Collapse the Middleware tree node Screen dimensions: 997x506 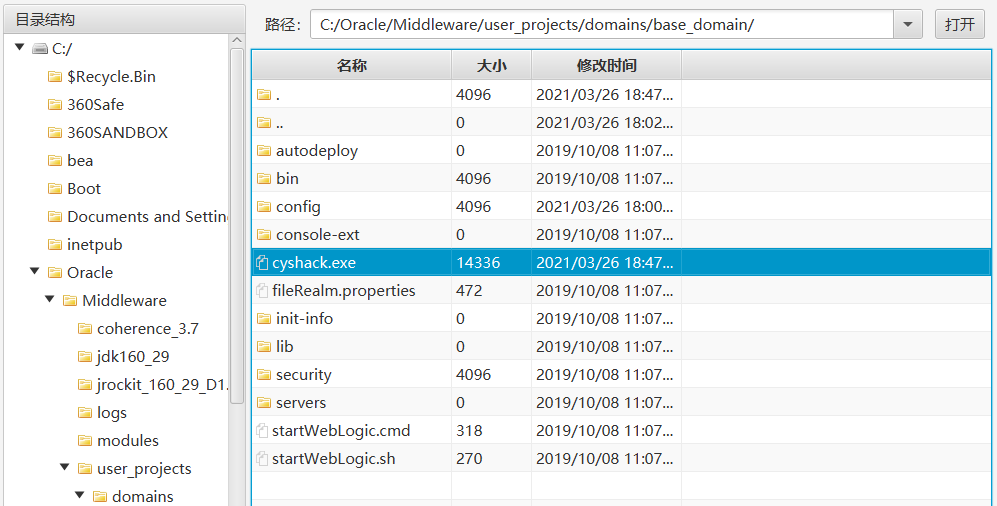coord(49,299)
